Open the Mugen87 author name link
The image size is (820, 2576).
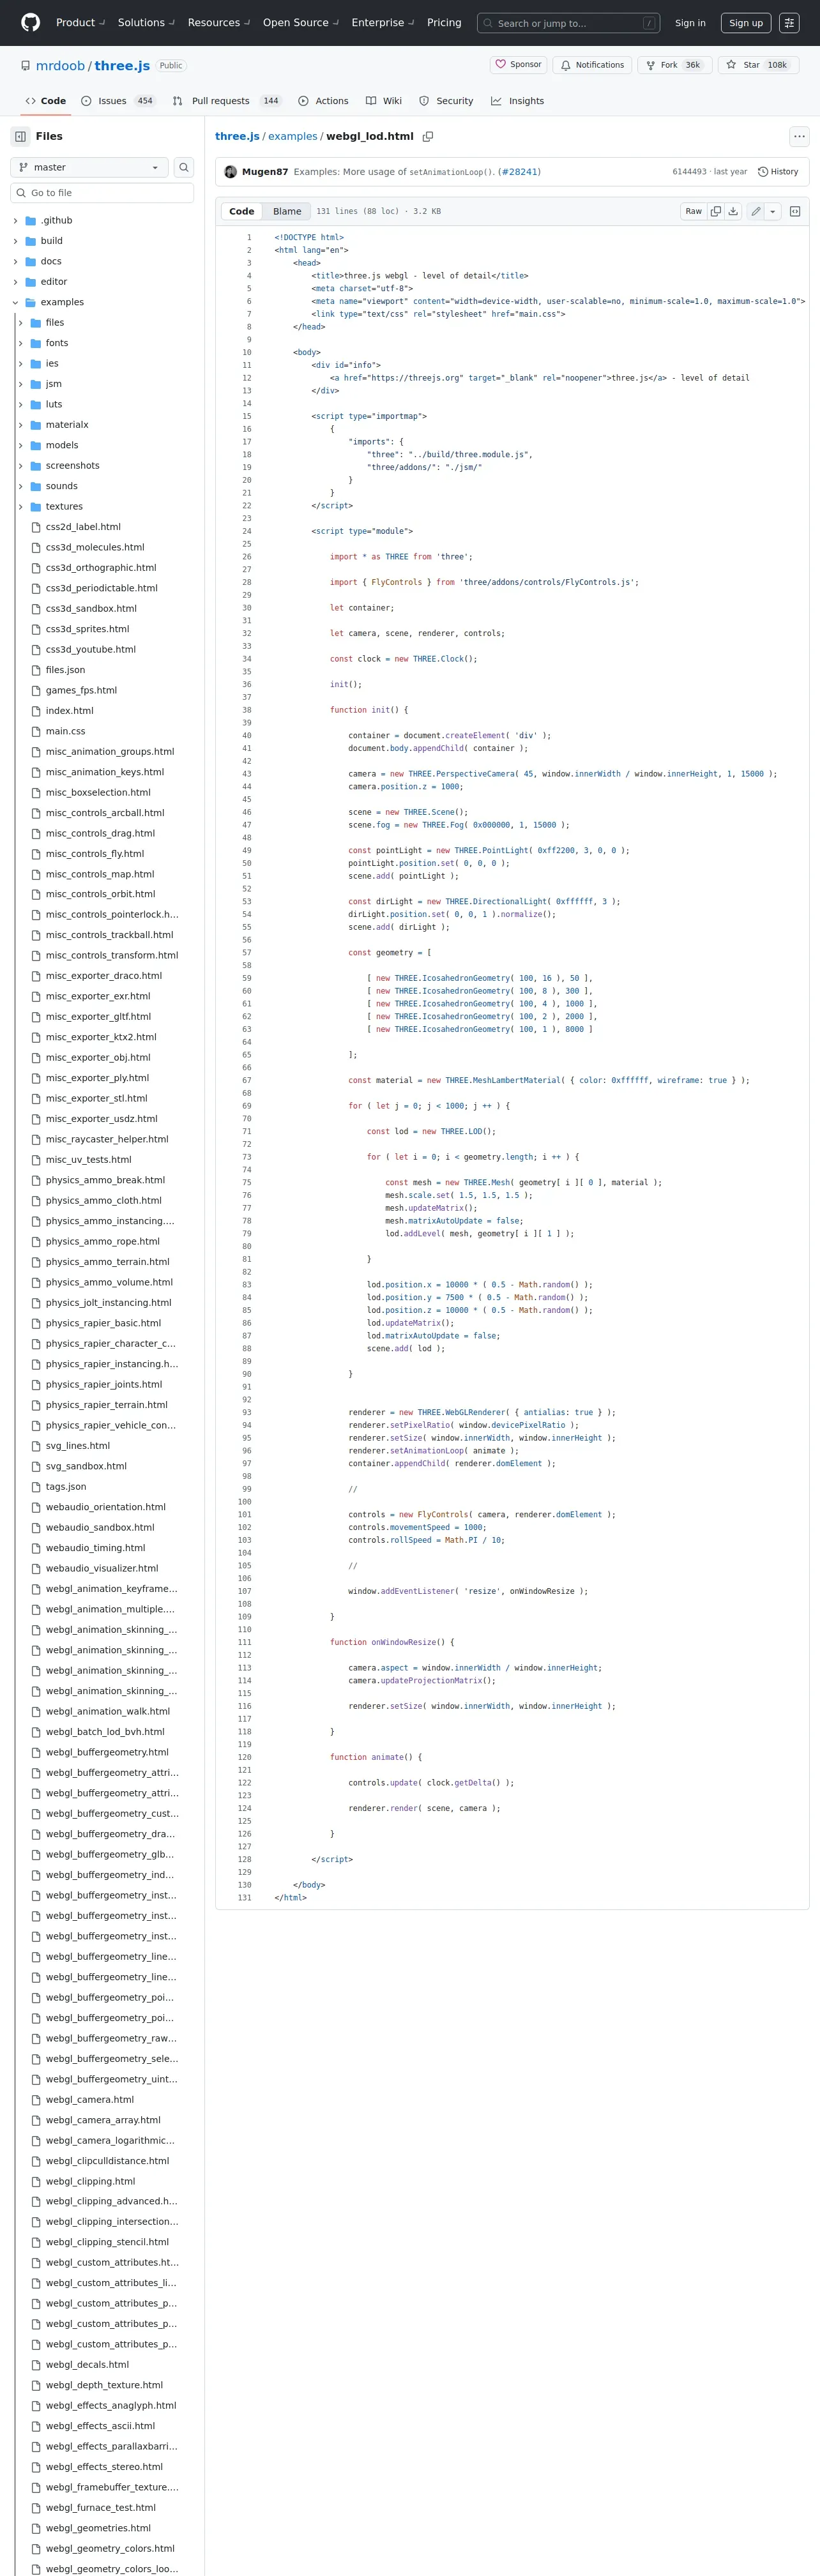[265, 172]
